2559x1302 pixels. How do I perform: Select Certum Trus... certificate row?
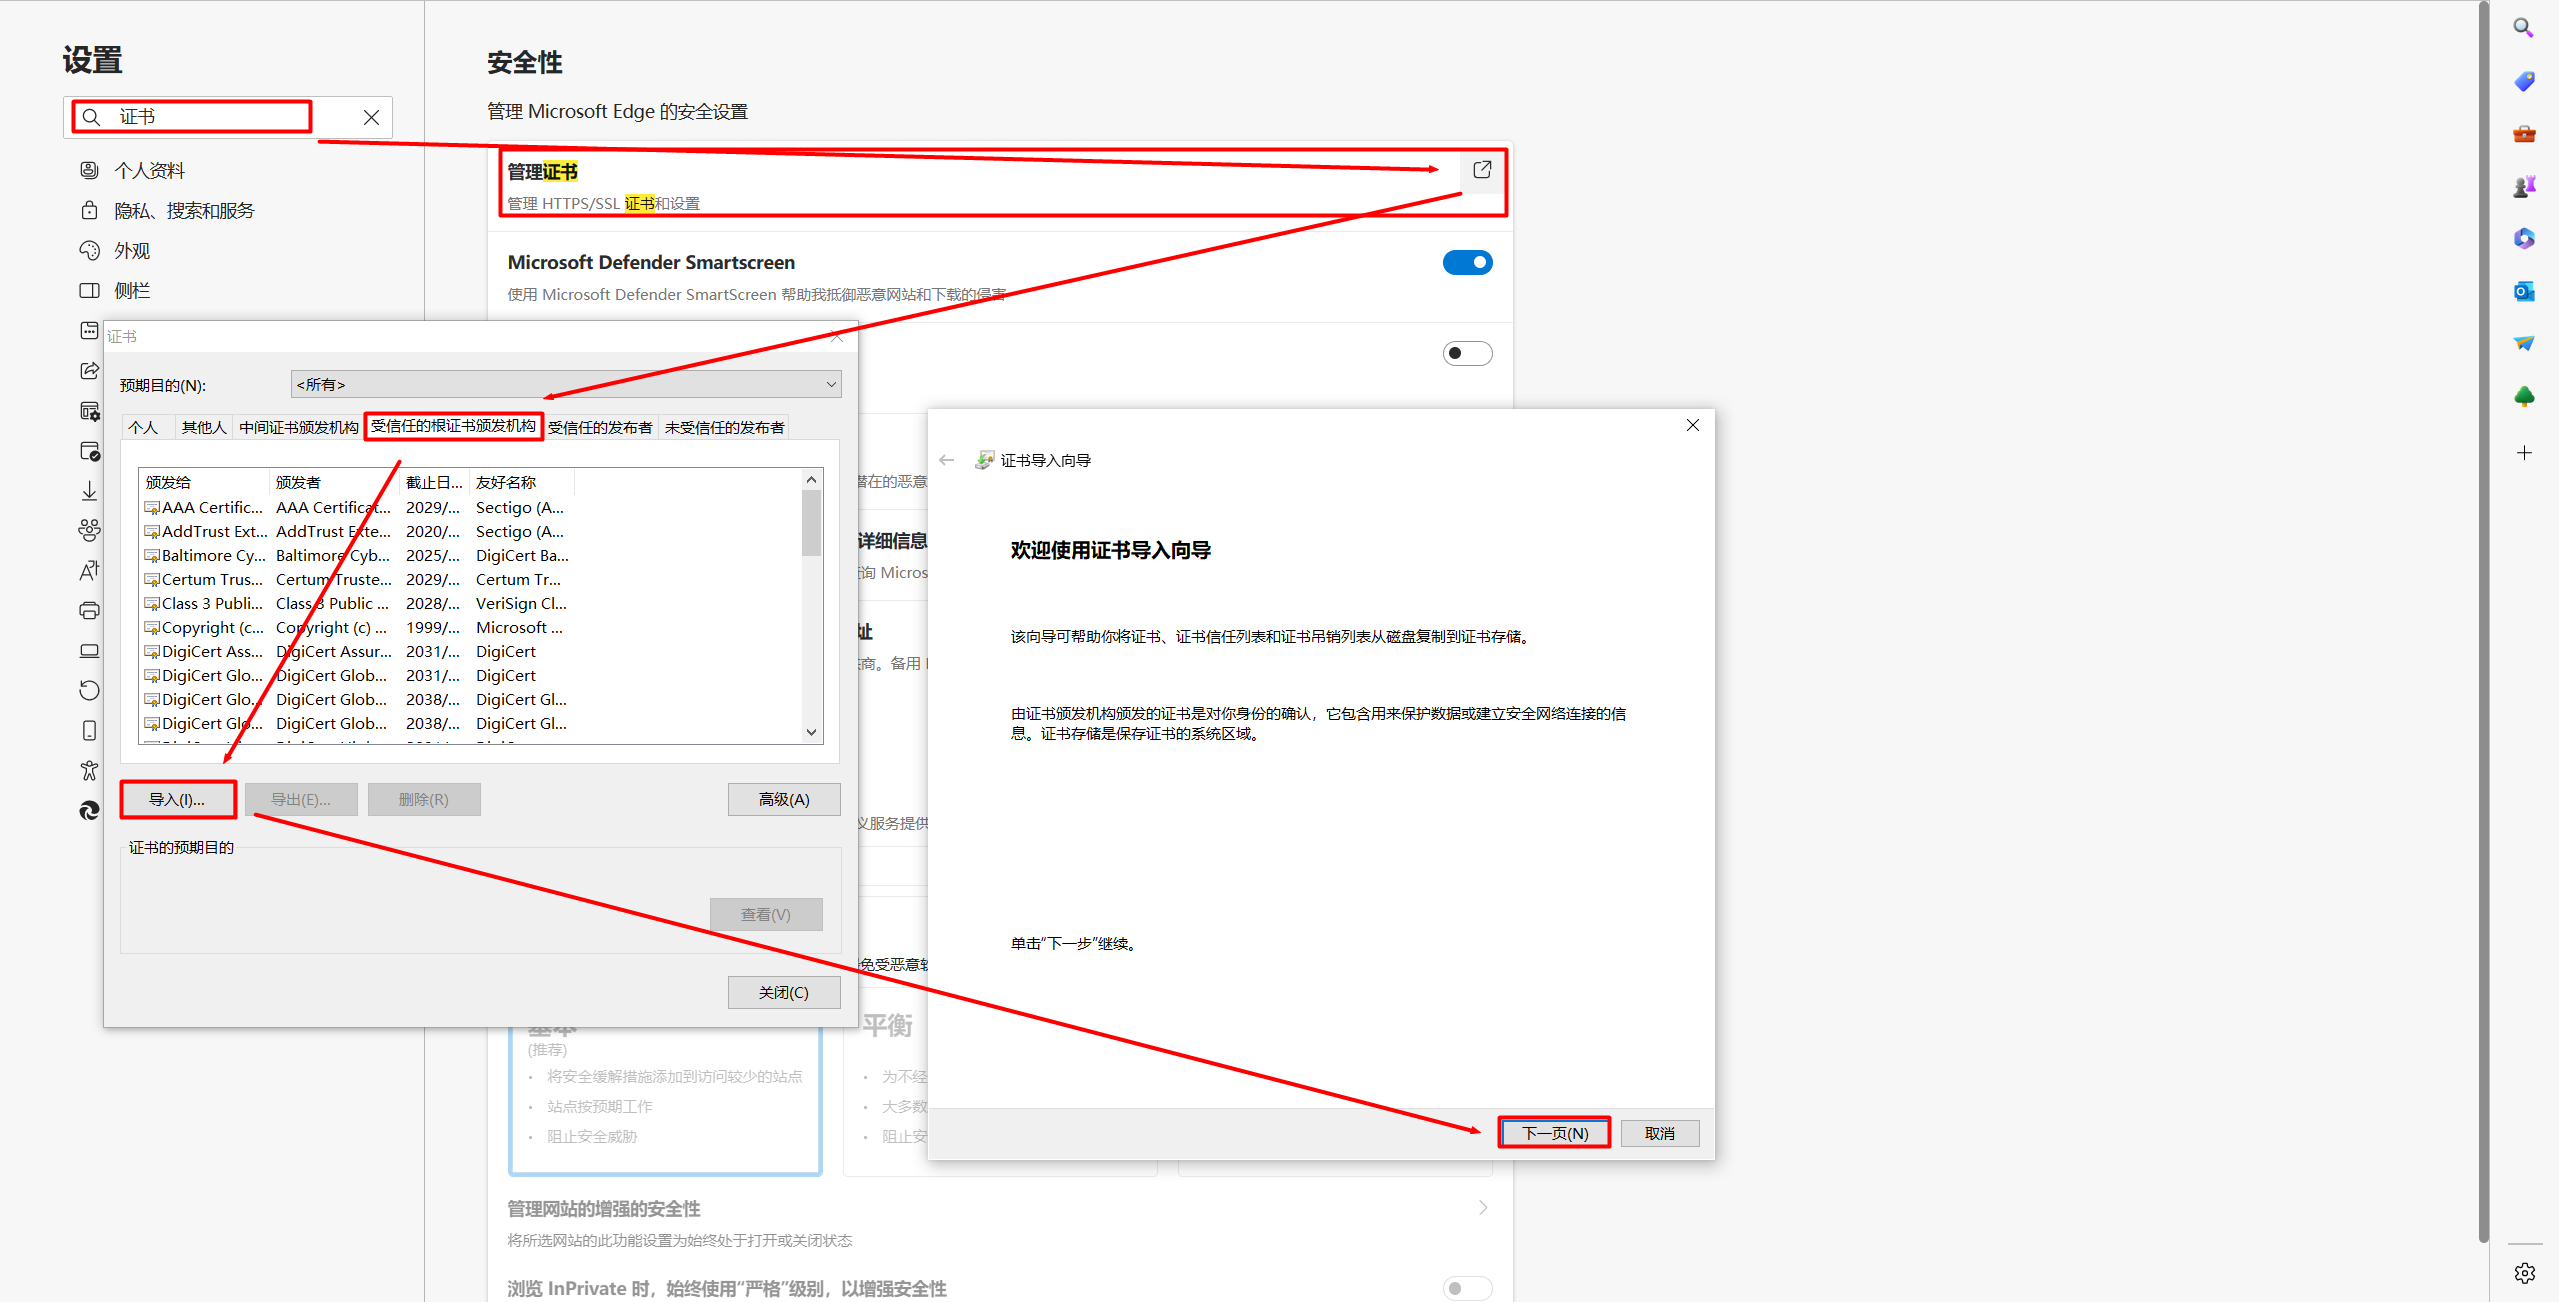tap(355, 579)
